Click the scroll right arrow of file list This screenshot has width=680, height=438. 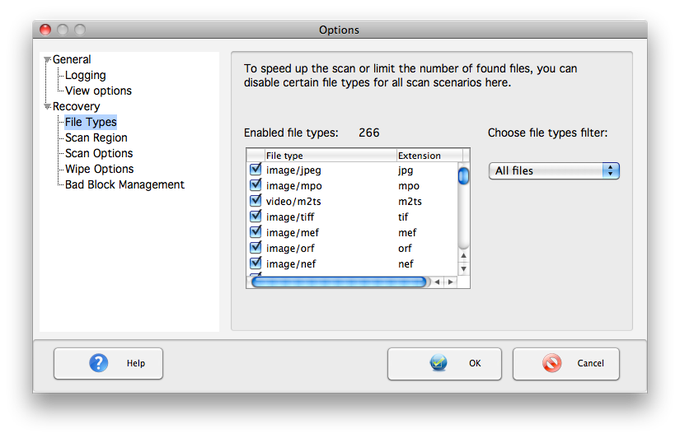pos(450,282)
